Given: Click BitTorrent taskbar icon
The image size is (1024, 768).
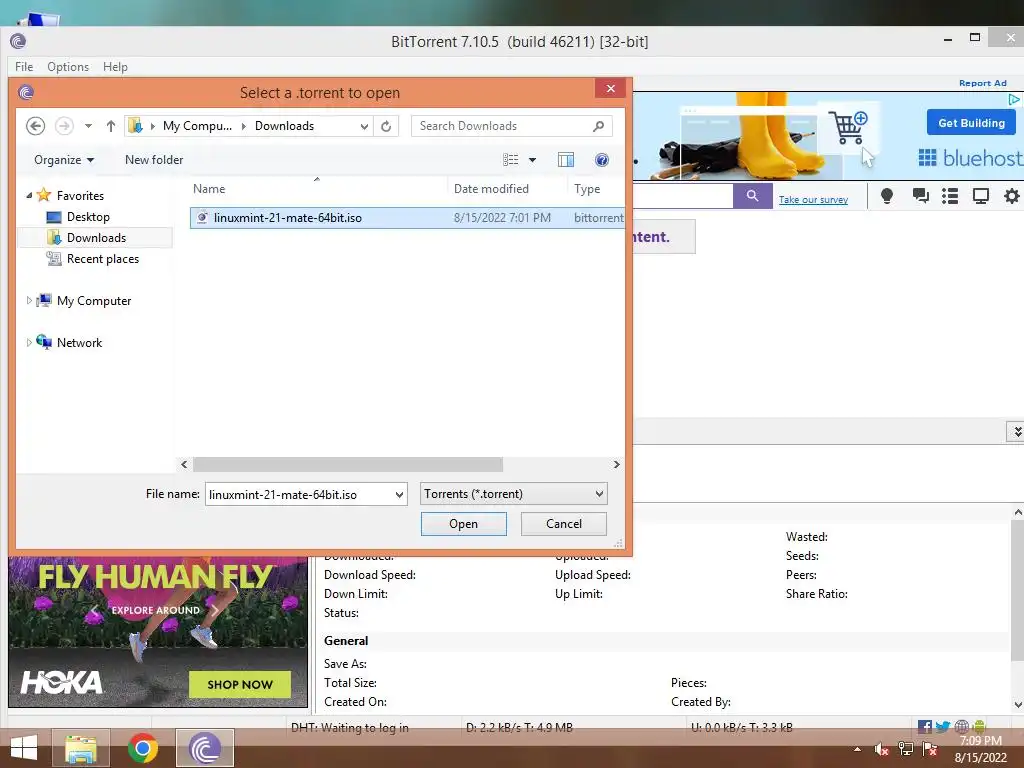Looking at the screenshot, I should [x=204, y=748].
